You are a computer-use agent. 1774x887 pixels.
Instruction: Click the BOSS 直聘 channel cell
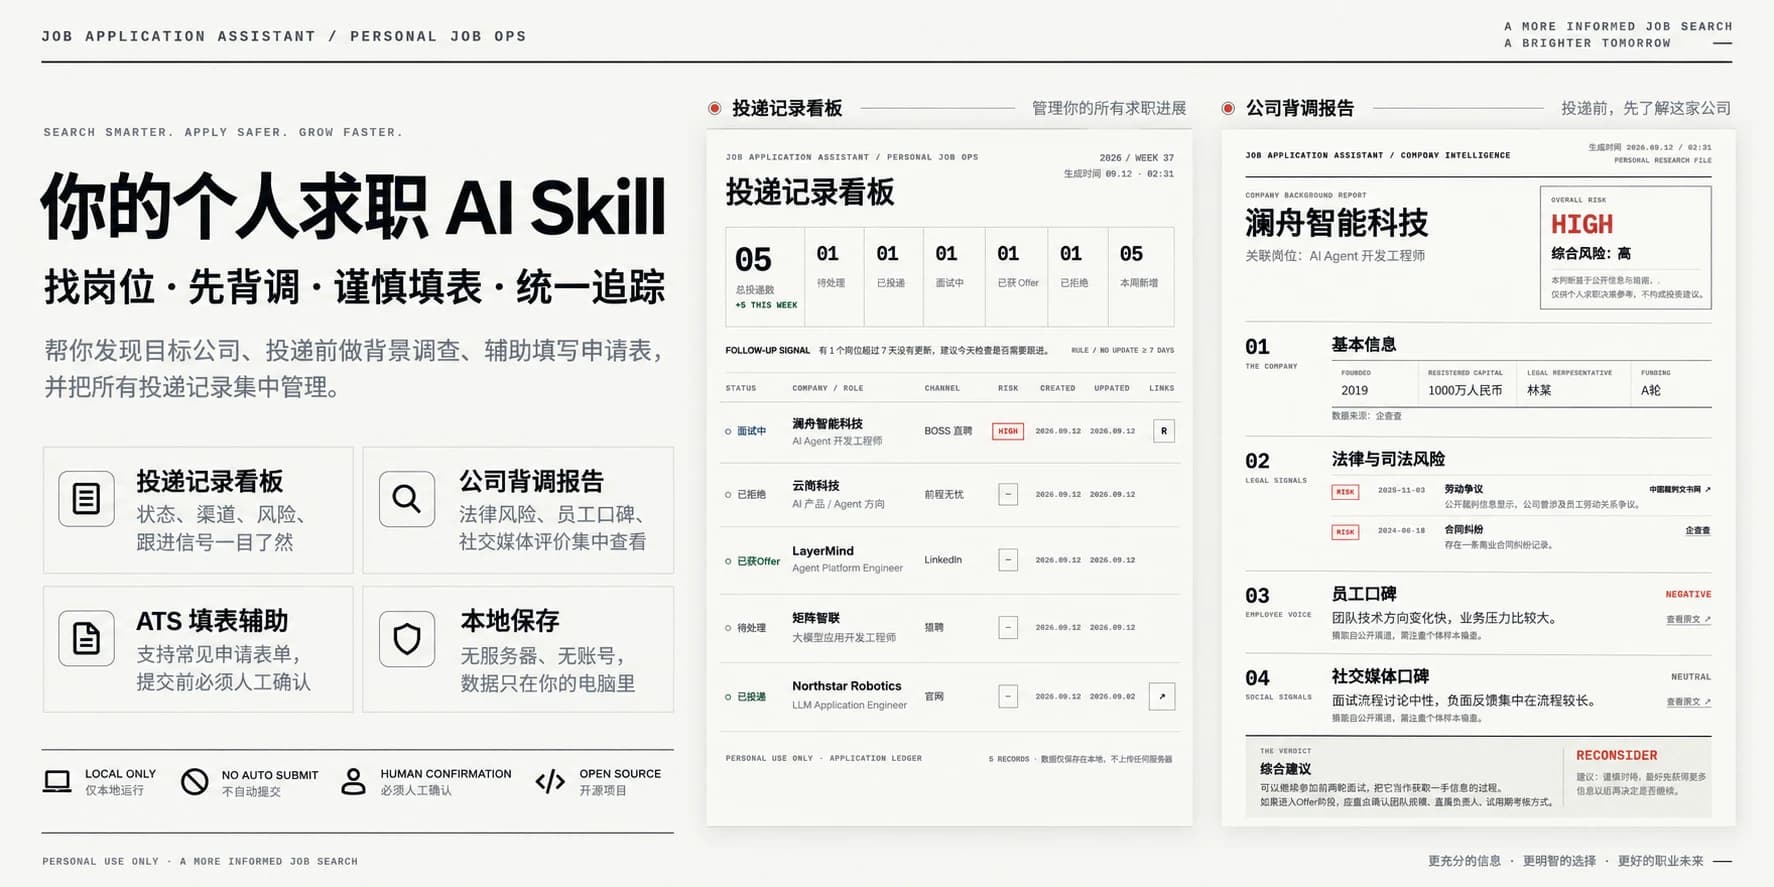(x=948, y=431)
